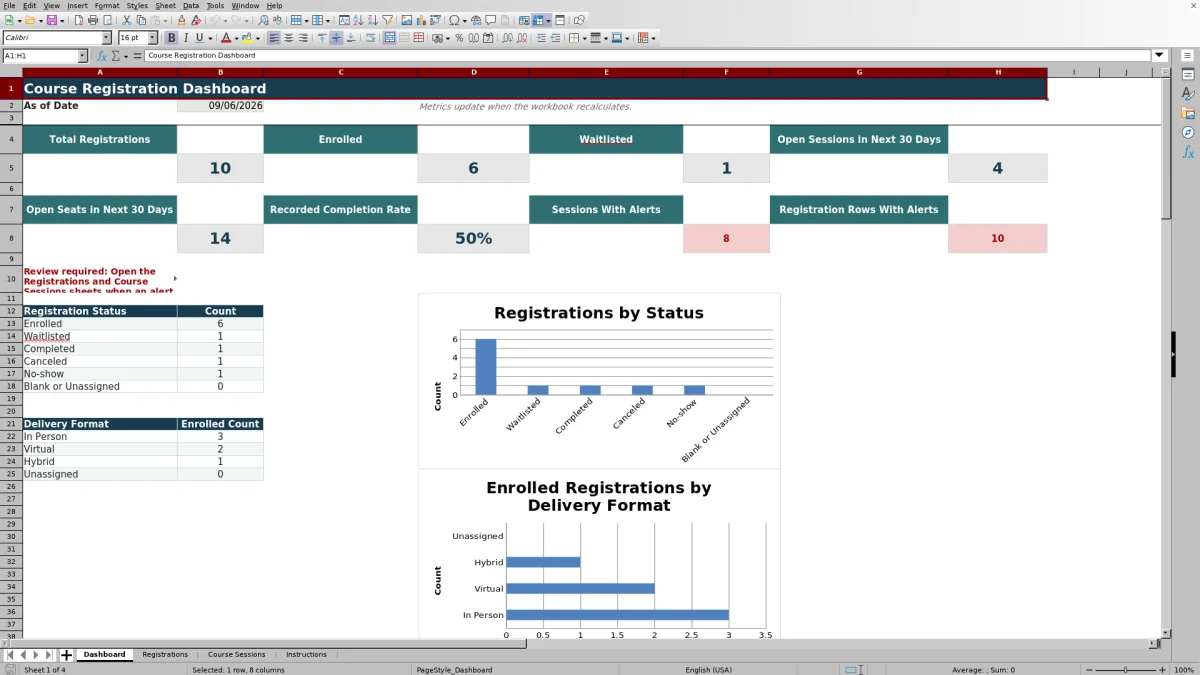The image size is (1200, 675).
Task: Click the row 12 header
Action: [x=11, y=311]
